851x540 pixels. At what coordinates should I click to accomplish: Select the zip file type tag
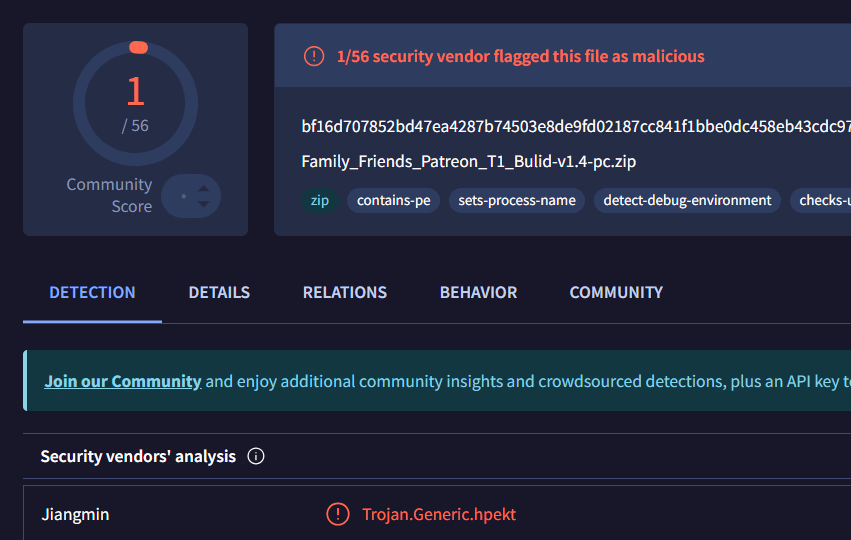point(320,200)
